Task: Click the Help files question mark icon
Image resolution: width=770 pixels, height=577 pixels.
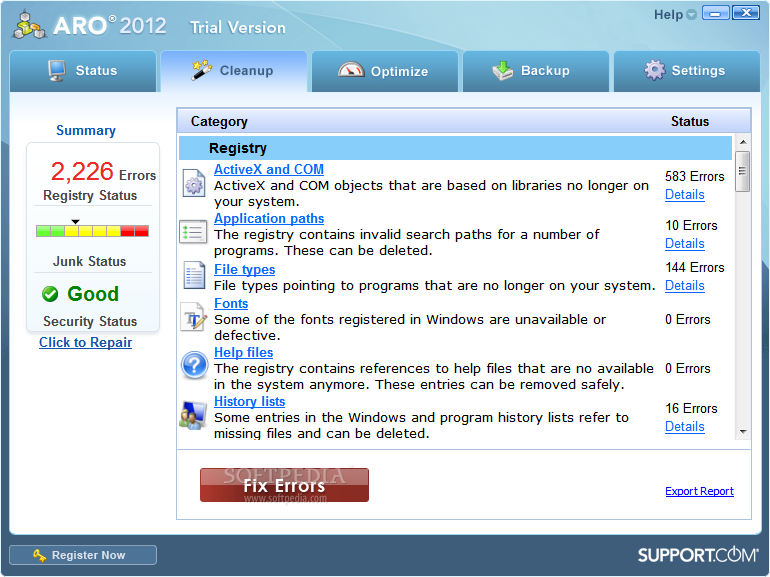Action: tap(194, 365)
